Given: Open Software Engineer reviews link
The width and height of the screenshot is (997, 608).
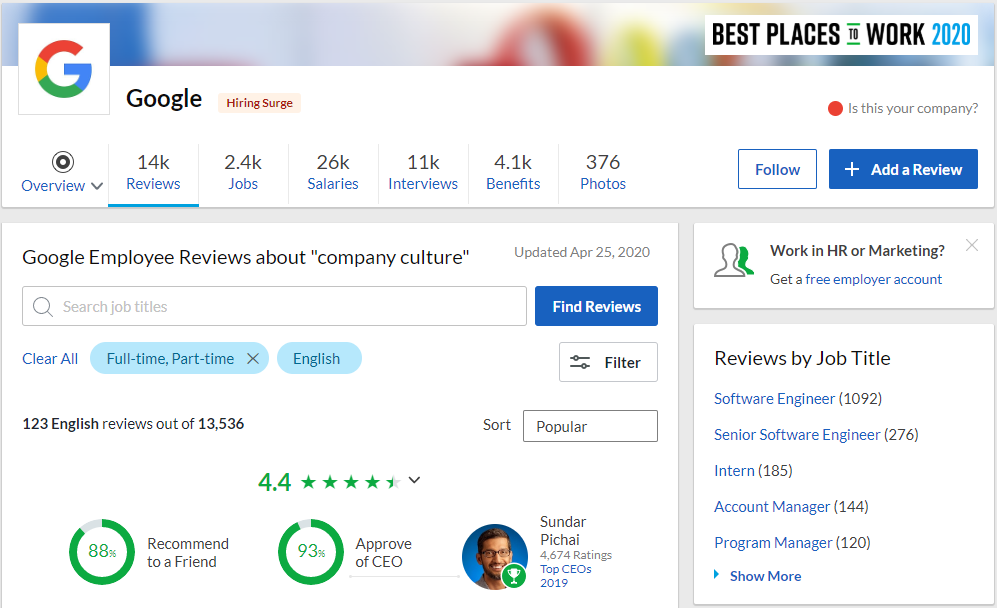Looking at the screenshot, I should click(774, 399).
